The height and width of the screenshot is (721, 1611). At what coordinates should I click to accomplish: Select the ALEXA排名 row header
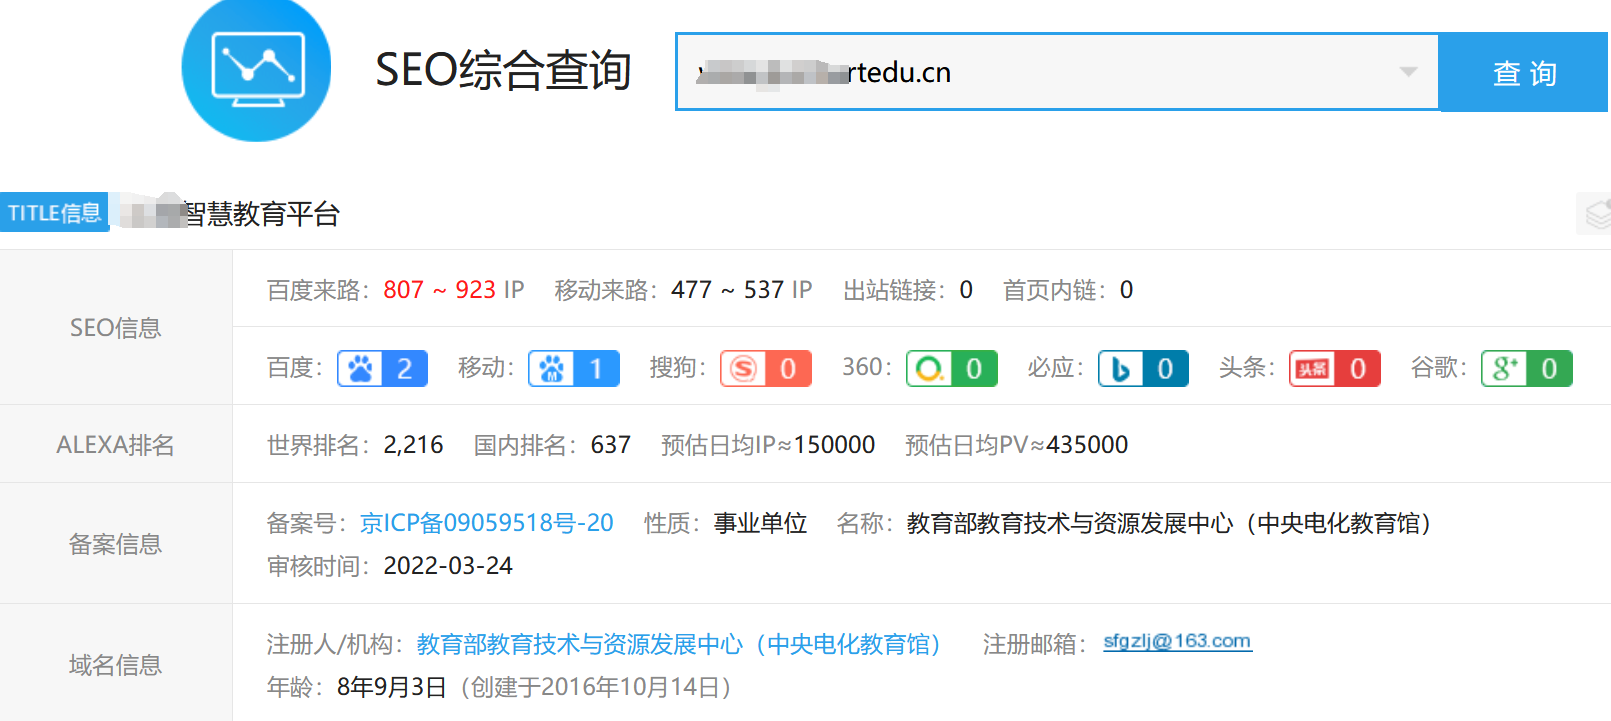(x=116, y=445)
